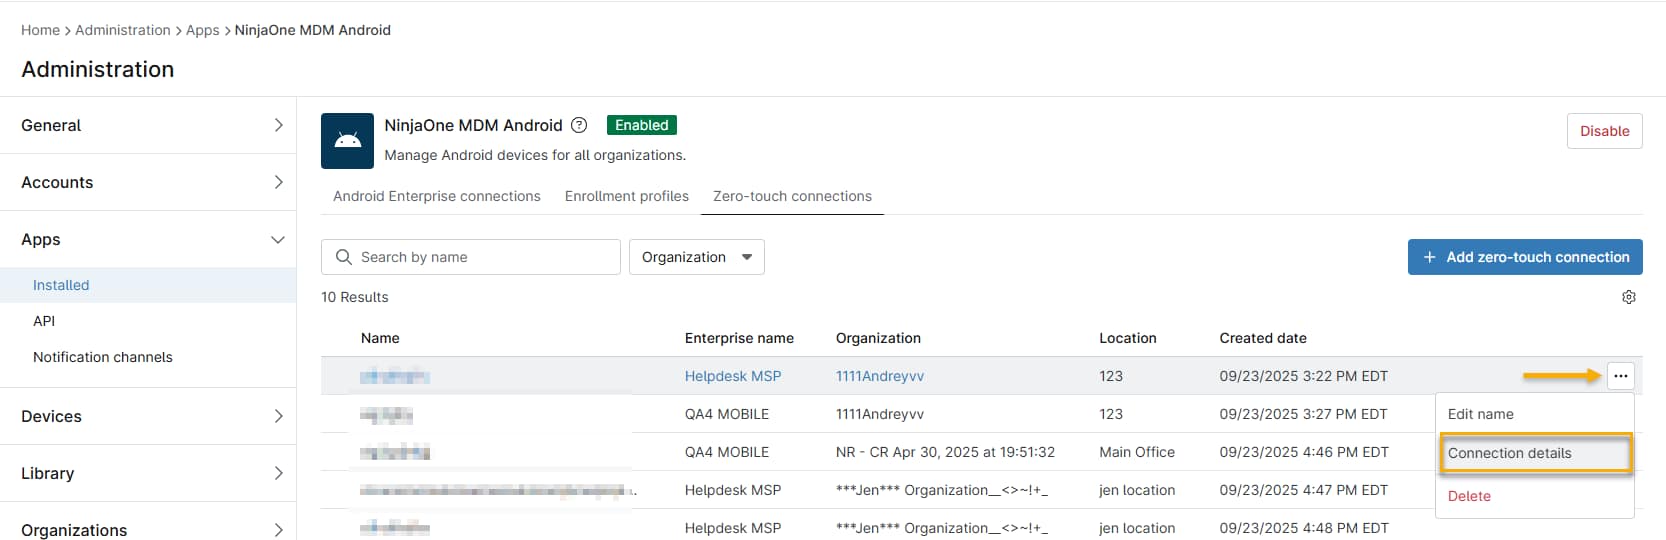This screenshot has width=1666, height=540.
Task: Click Add zero-touch connection button
Action: 1524,257
